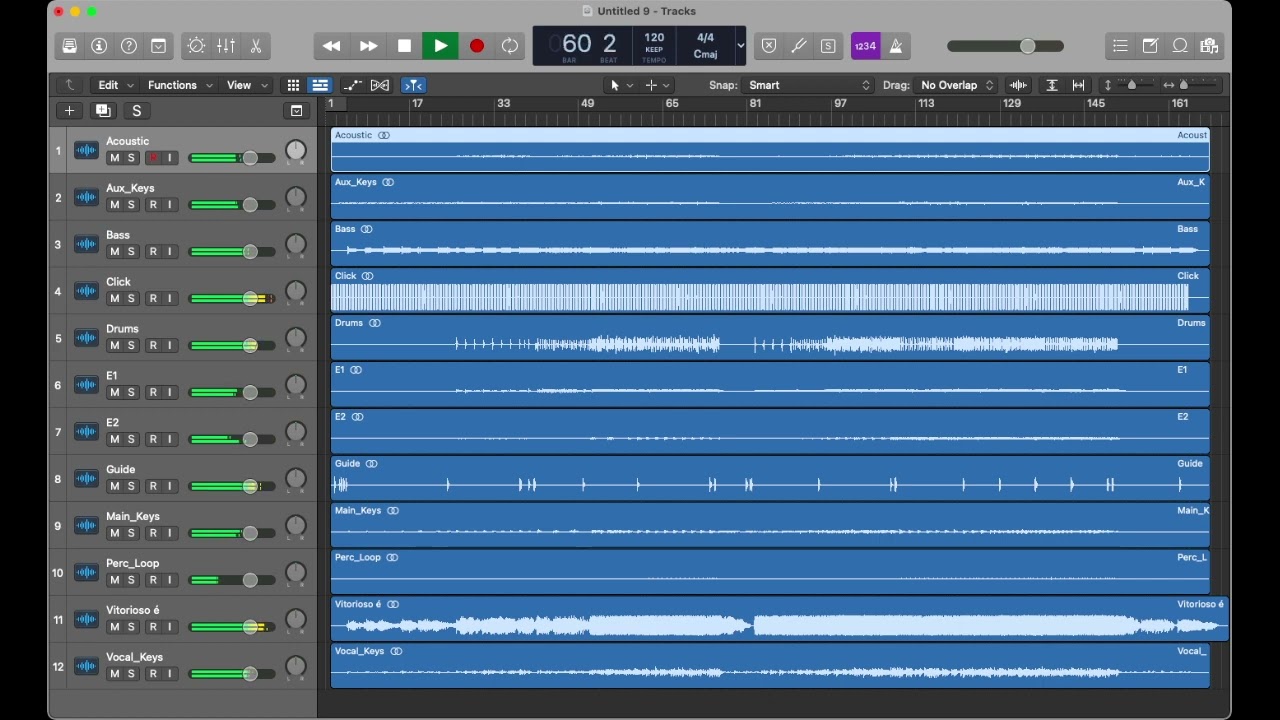Mute the Guide track
The width and height of the screenshot is (1280, 720).
pos(114,487)
